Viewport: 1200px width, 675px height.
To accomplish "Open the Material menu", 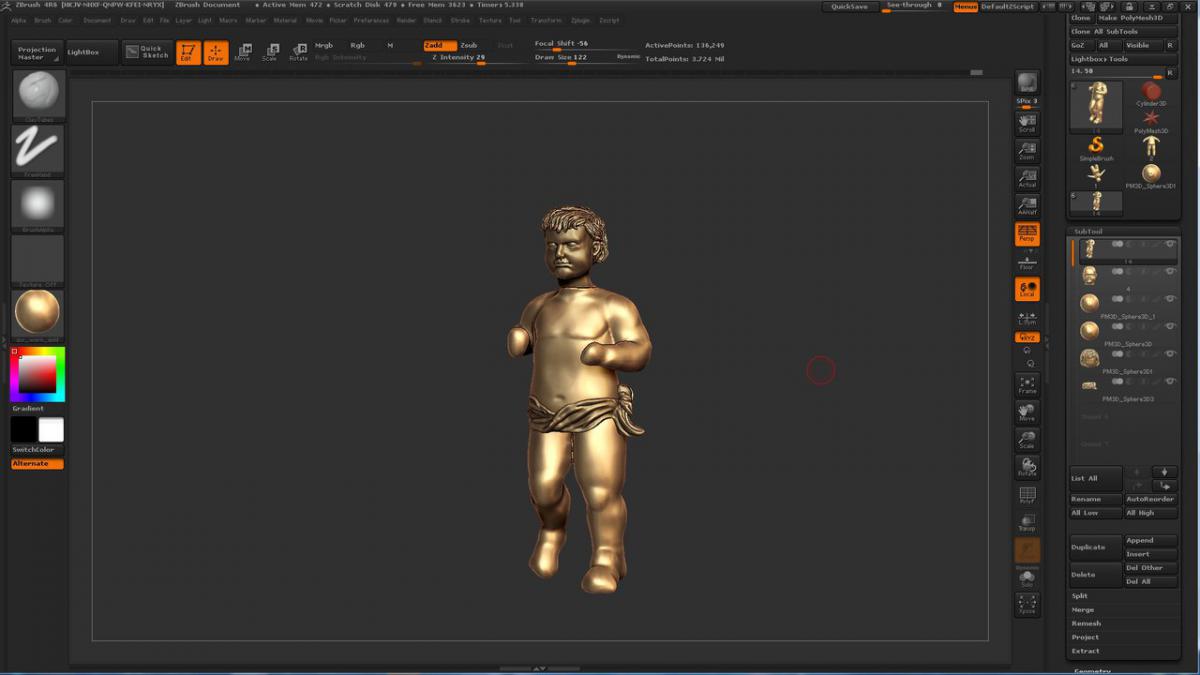I will pos(285,20).
